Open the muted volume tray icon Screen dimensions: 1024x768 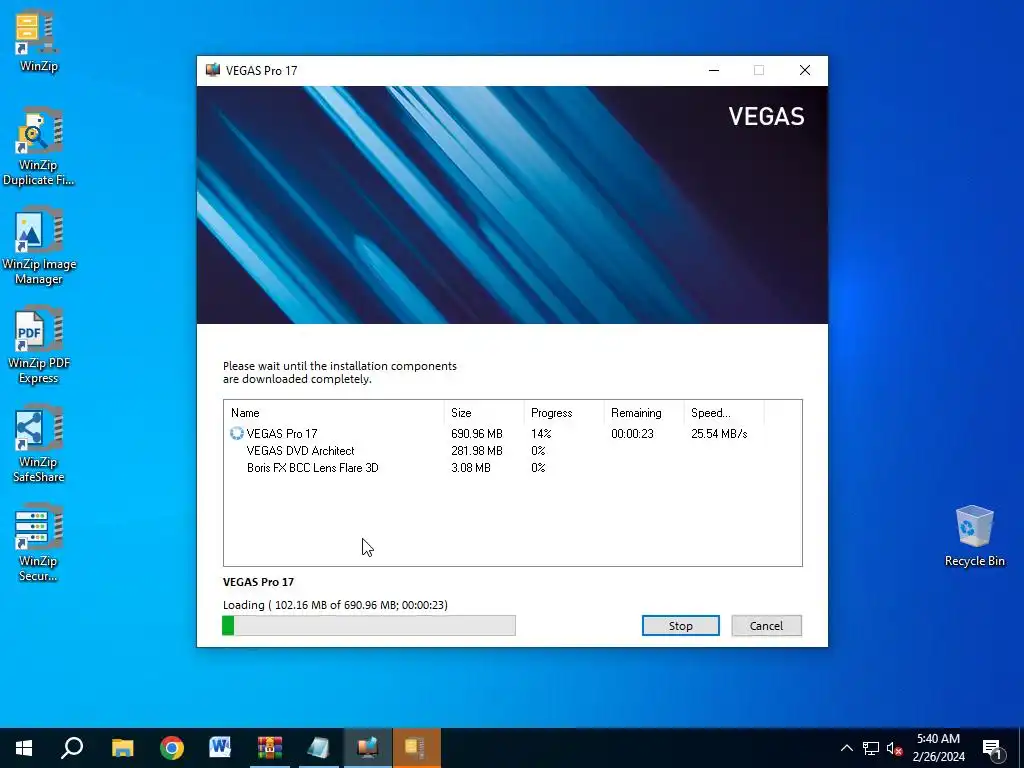coord(894,748)
